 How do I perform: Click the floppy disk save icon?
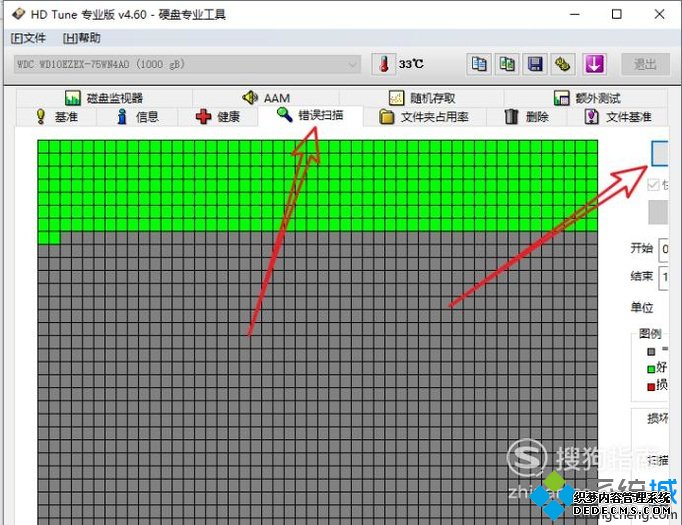tap(535, 64)
